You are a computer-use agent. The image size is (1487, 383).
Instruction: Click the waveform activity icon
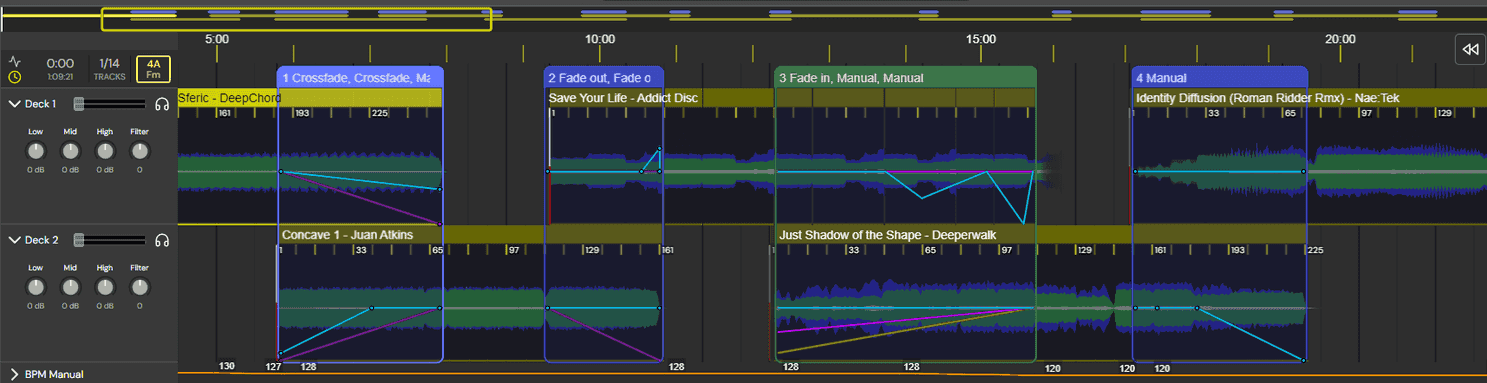(x=15, y=62)
